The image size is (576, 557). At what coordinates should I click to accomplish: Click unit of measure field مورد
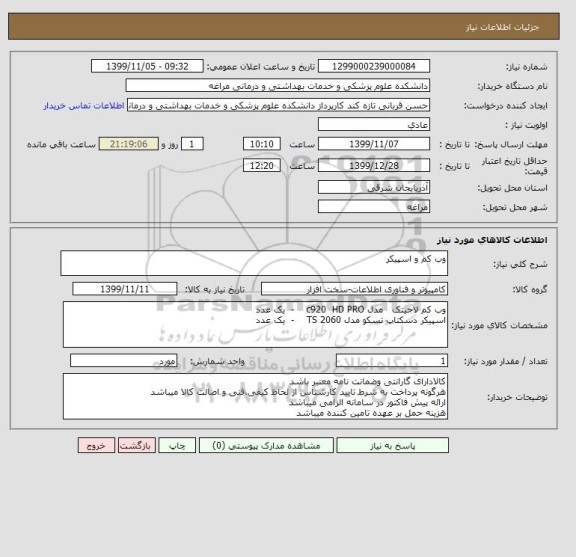123,361
